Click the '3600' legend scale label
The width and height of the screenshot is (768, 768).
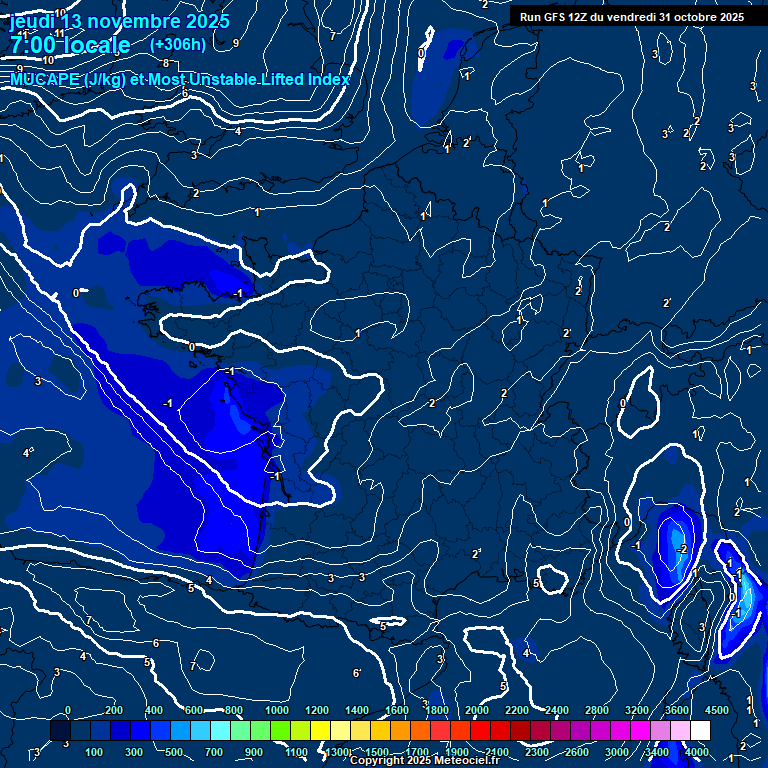pos(677,710)
